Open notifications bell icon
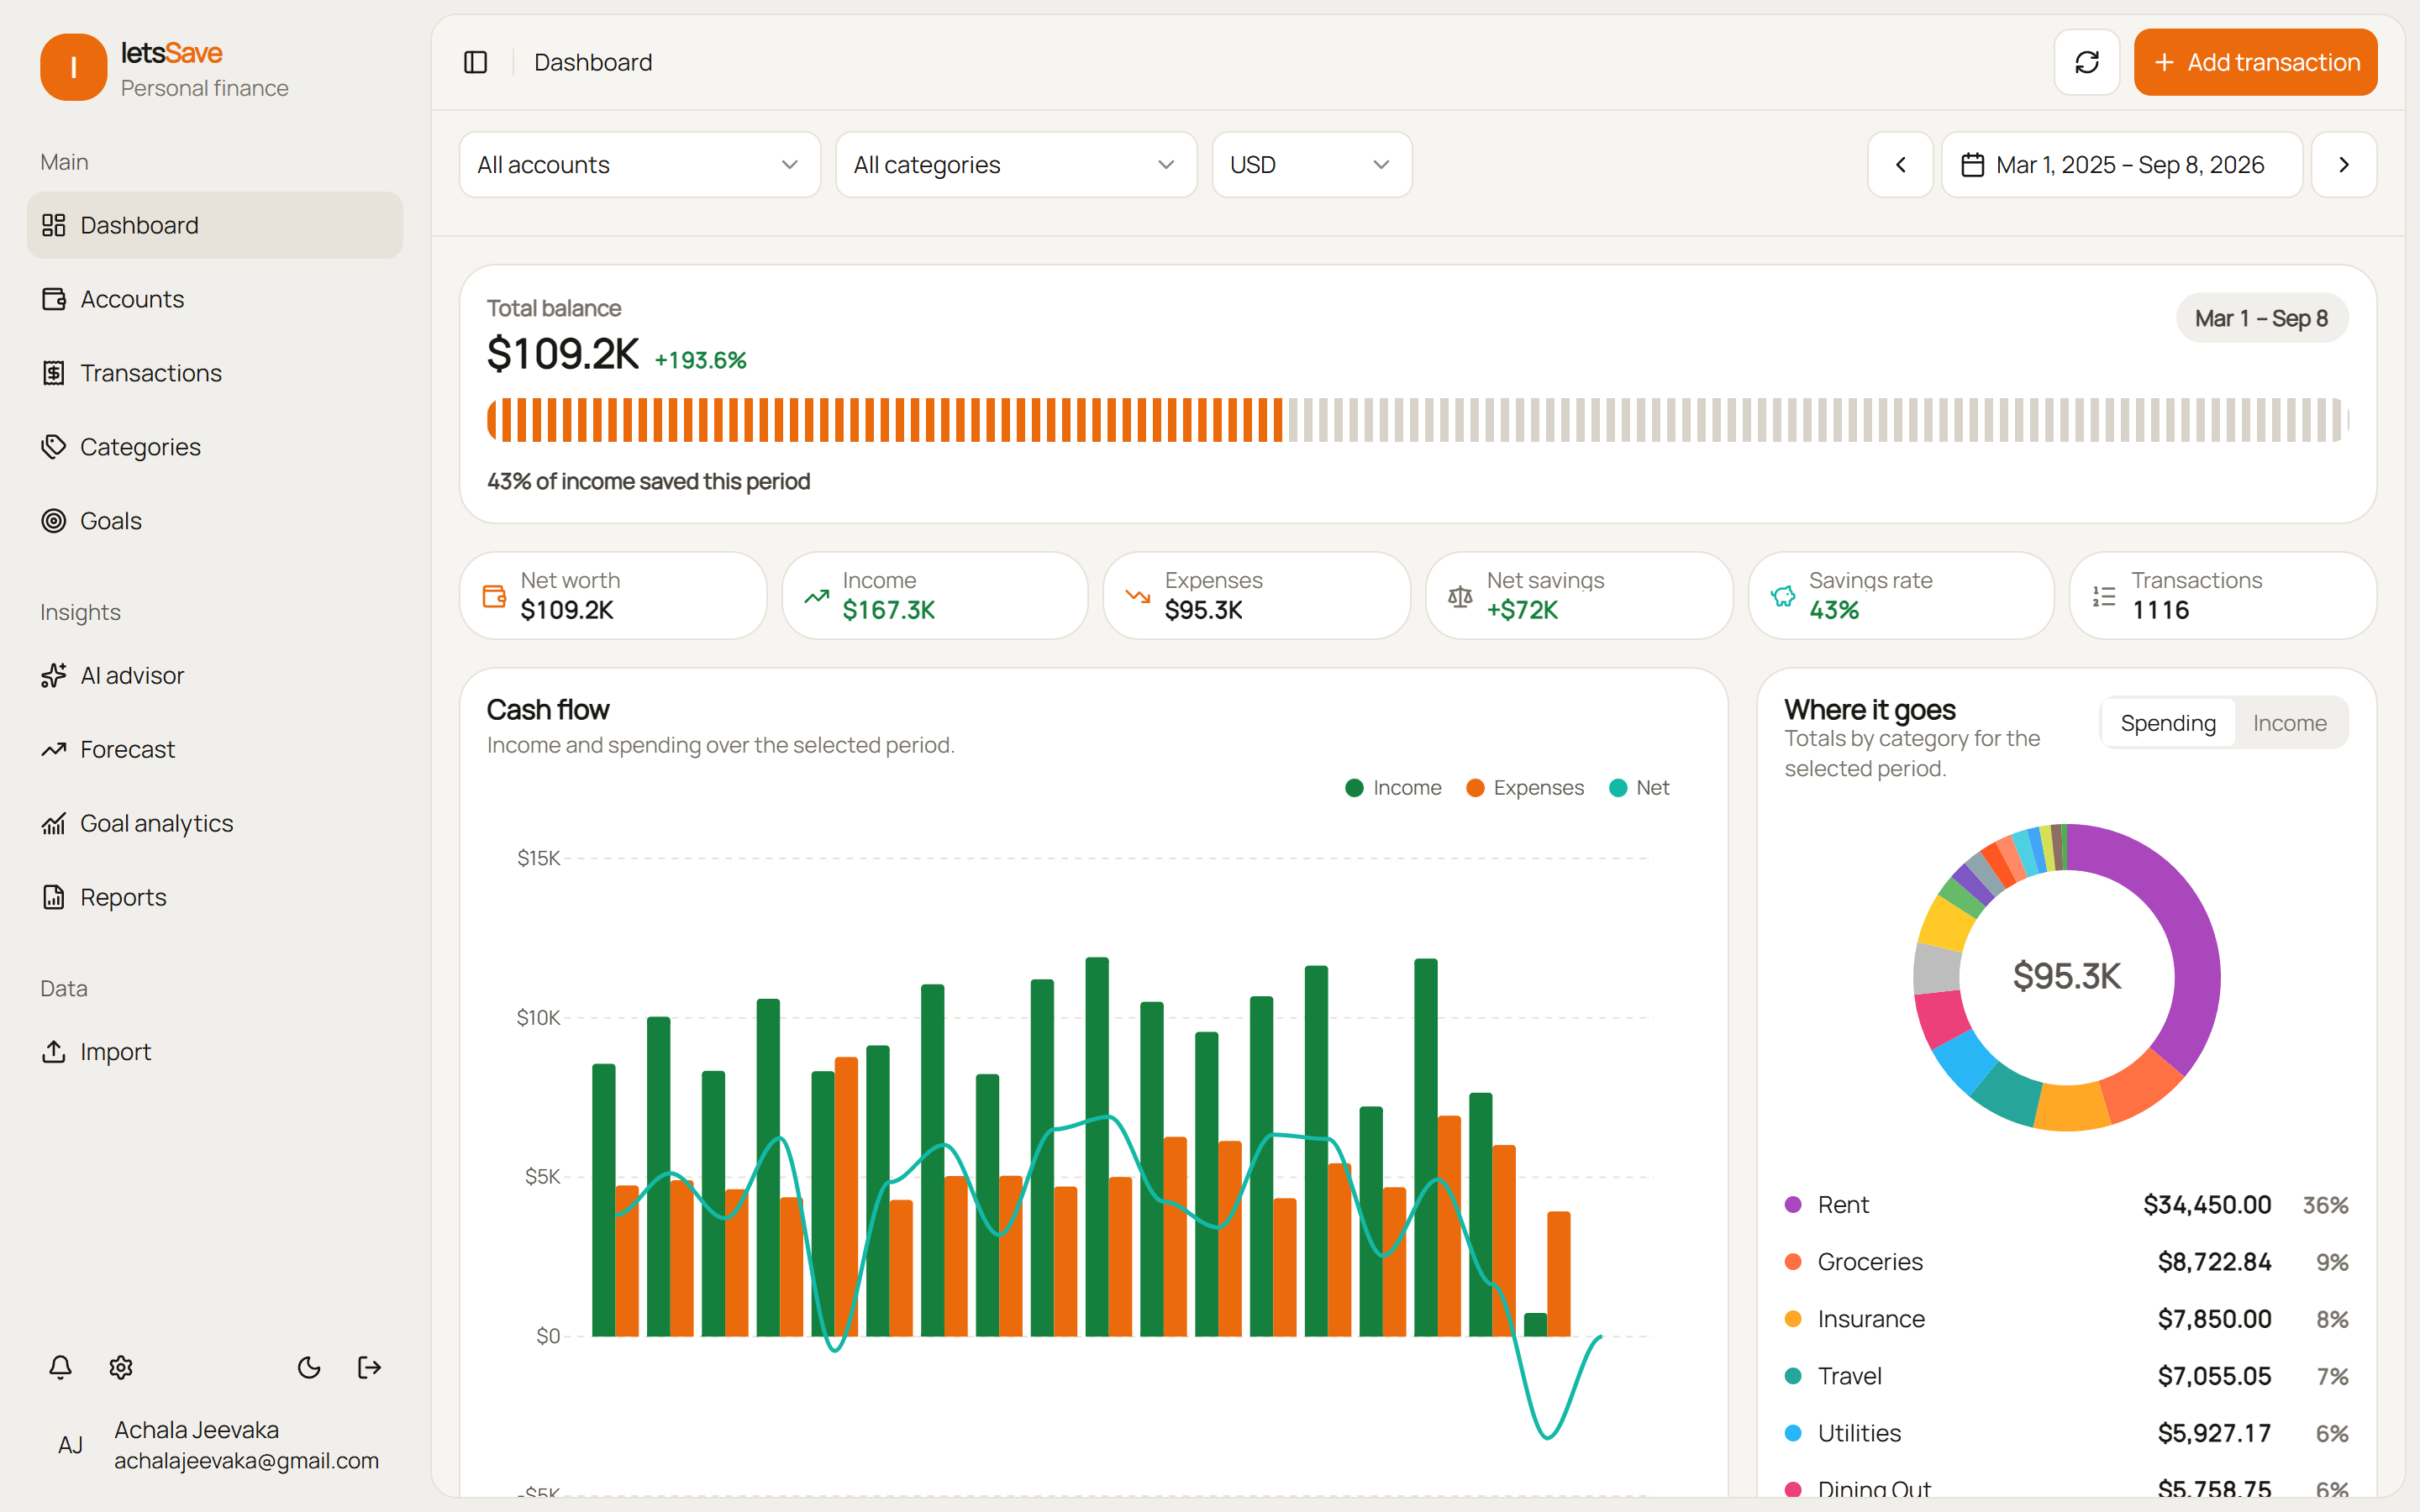Image resolution: width=2420 pixels, height=1512 pixels. pyautogui.click(x=60, y=1367)
